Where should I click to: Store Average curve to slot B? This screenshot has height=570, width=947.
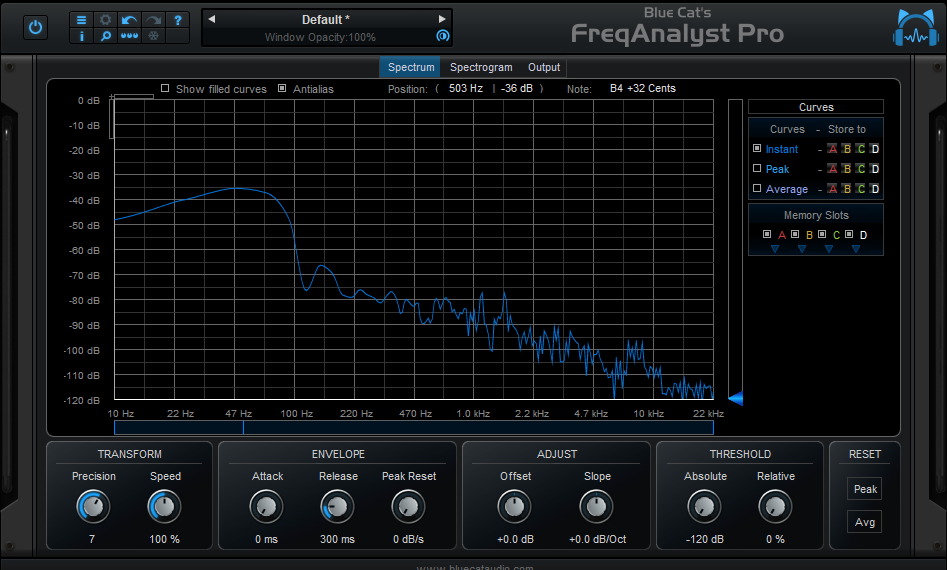click(x=847, y=189)
